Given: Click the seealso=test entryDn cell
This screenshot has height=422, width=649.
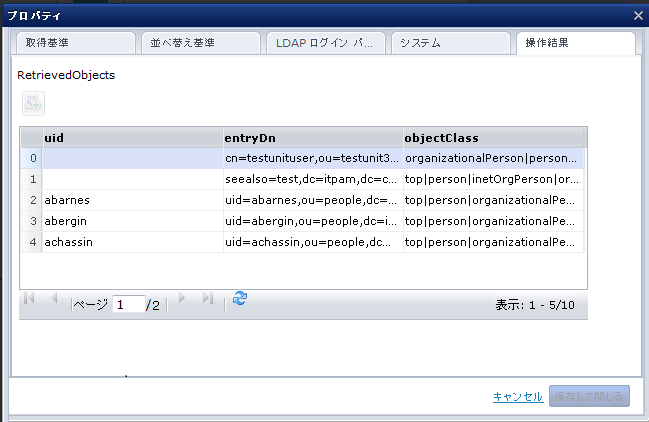Looking at the screenshot, I should point(313,179).
